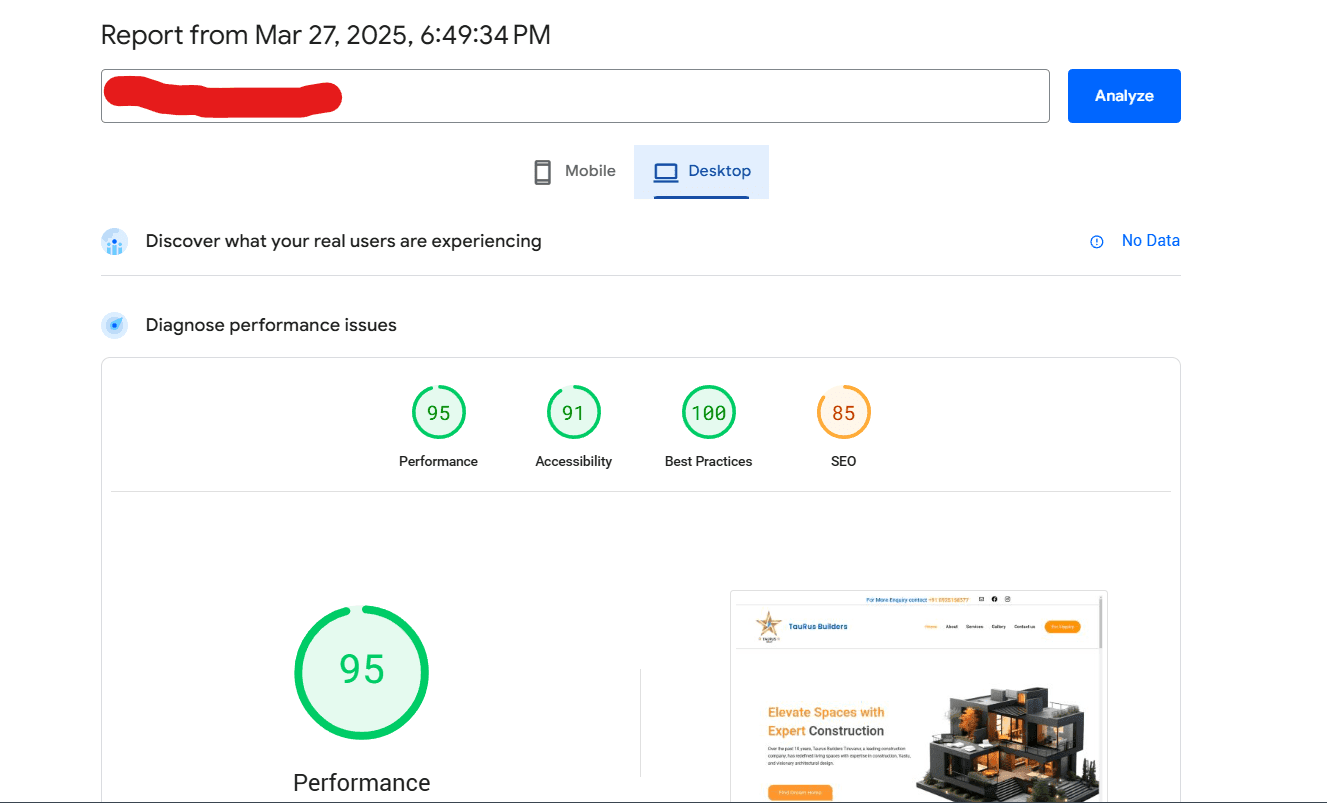Click the Facebook icon in page preview

[994, 599]
